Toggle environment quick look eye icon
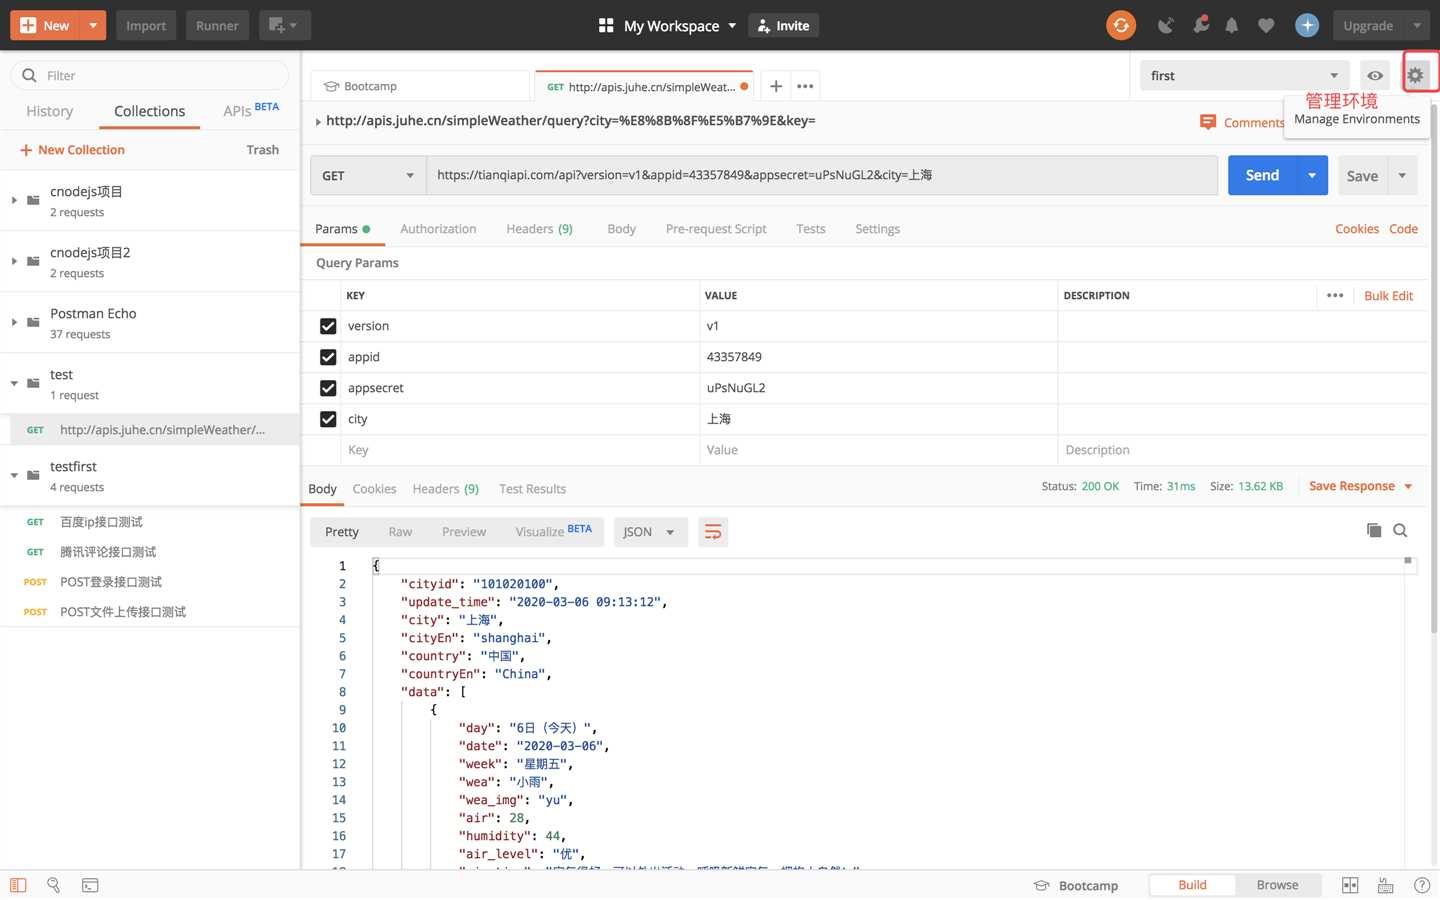Viewport: 1440px width, 900px height. click(x=1375, y=75)
